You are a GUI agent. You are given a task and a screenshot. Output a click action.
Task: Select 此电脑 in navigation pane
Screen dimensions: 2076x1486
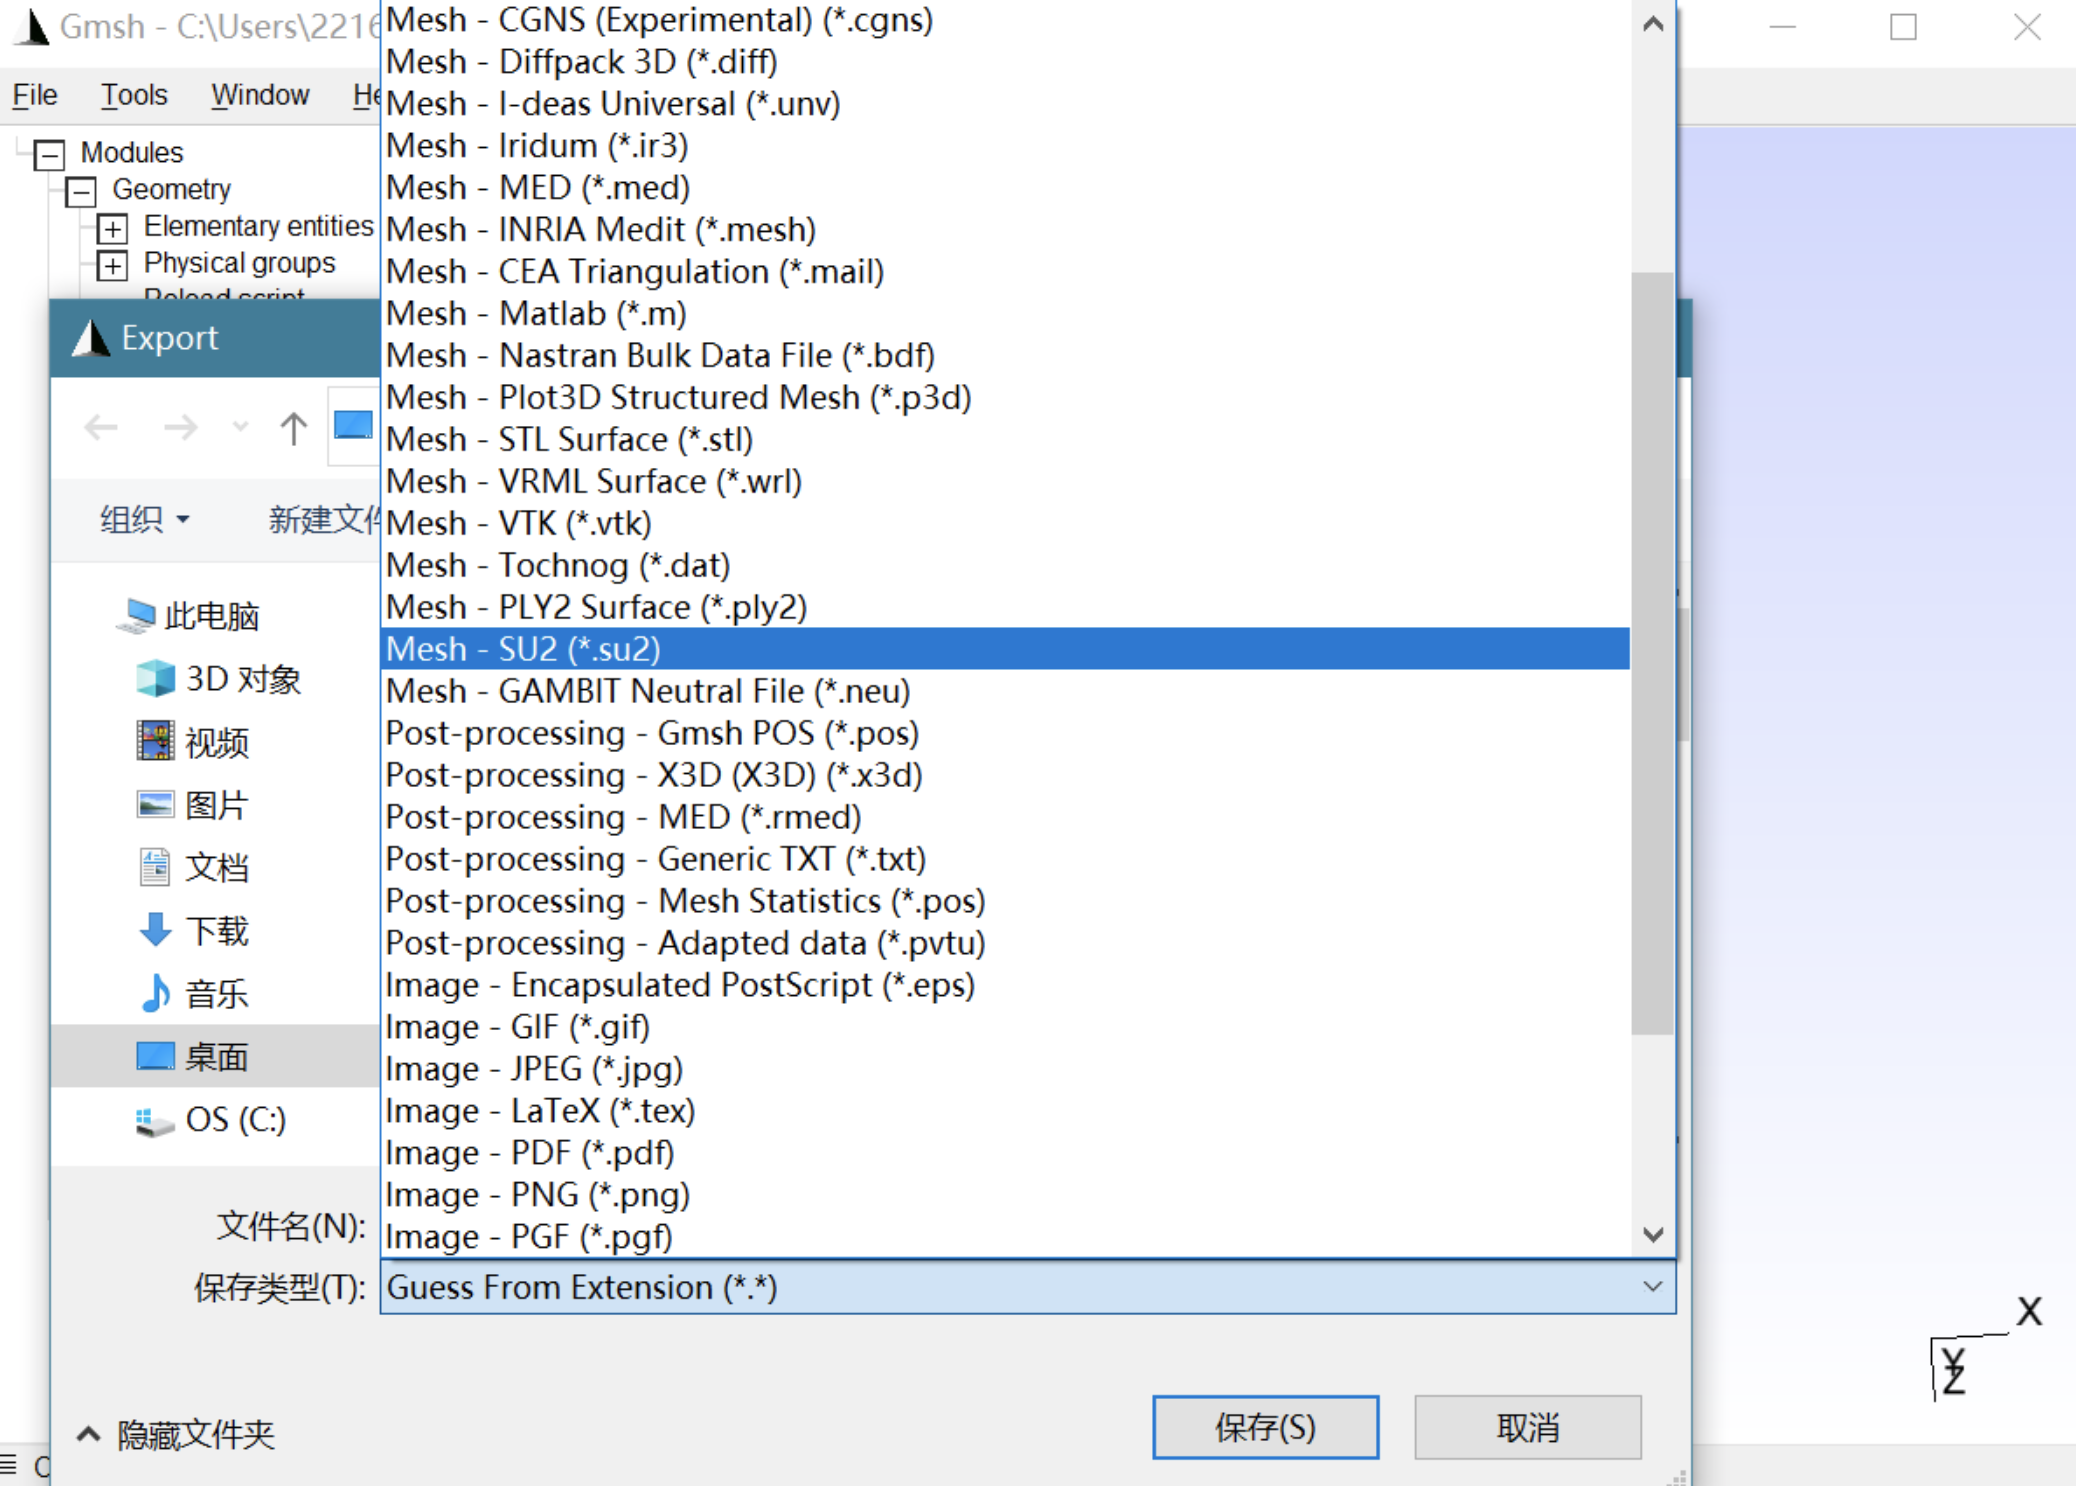coord(210,616)
